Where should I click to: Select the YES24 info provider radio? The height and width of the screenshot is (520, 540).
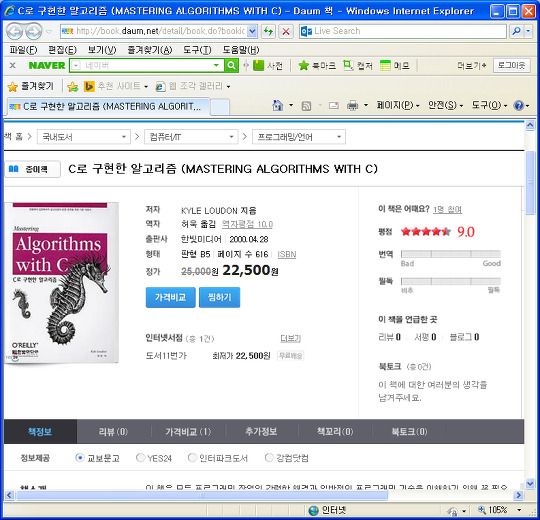click(140, 458)
